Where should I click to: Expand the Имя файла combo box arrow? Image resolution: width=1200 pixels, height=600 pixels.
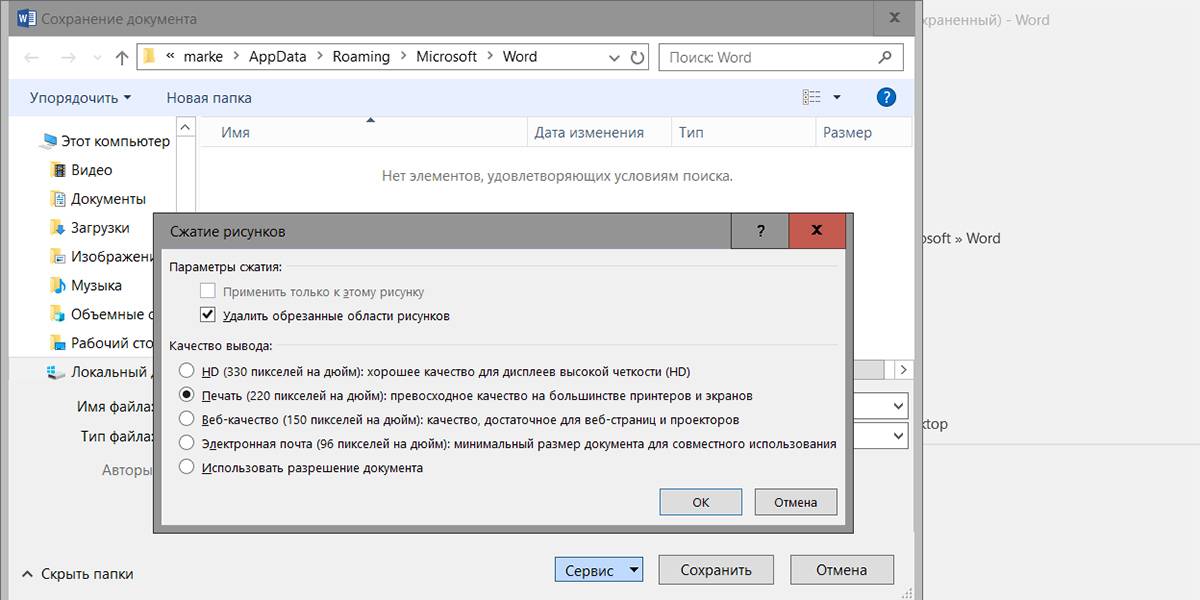tap(897, 406)
